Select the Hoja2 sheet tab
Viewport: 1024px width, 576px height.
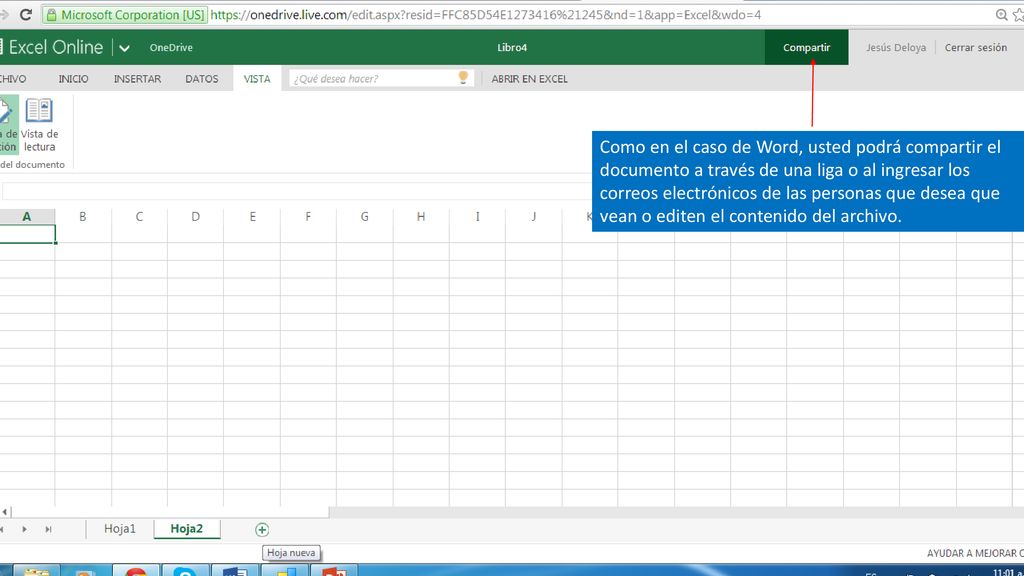(187, 528)
